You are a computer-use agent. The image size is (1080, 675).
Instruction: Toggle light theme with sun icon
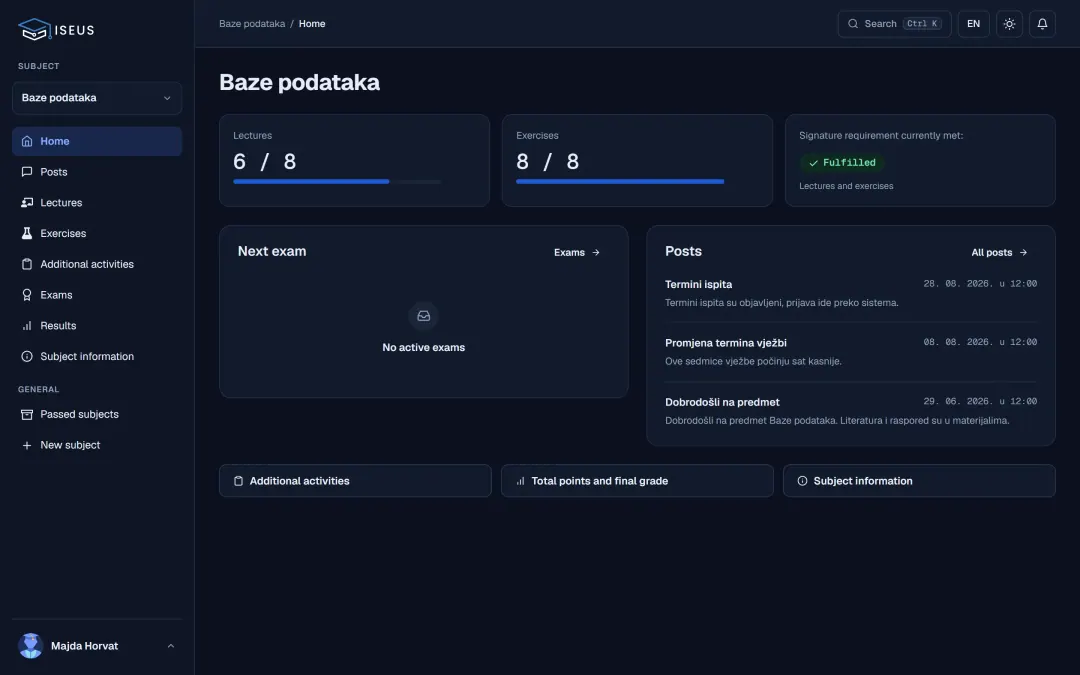pyautogui.click(x=1009, y=23)
